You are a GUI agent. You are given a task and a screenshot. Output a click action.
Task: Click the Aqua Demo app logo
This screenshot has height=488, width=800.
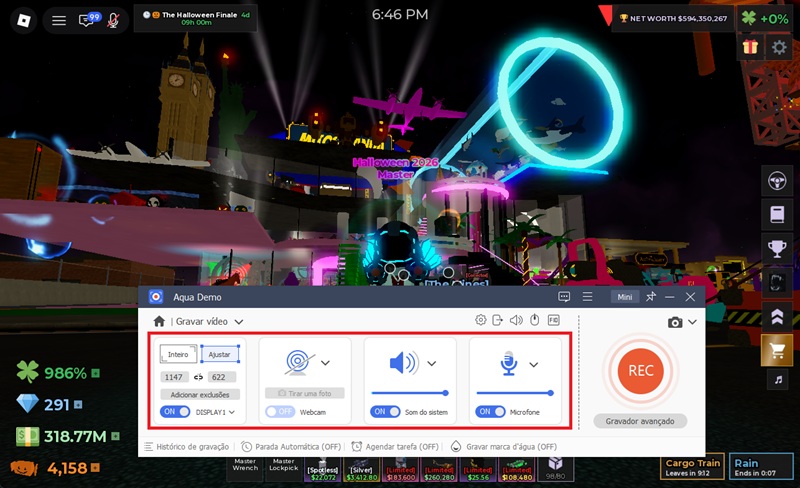(156, 297)
